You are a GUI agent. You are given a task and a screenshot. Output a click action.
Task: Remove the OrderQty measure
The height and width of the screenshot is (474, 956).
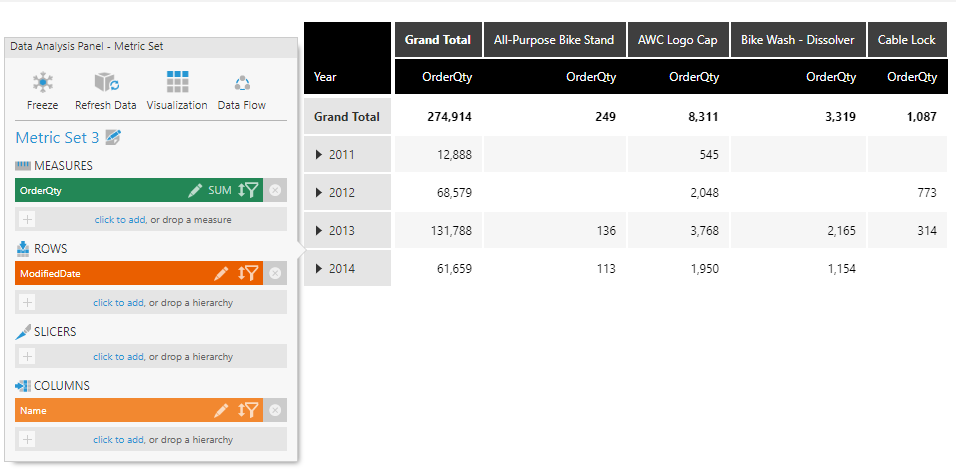coord(275,190)
